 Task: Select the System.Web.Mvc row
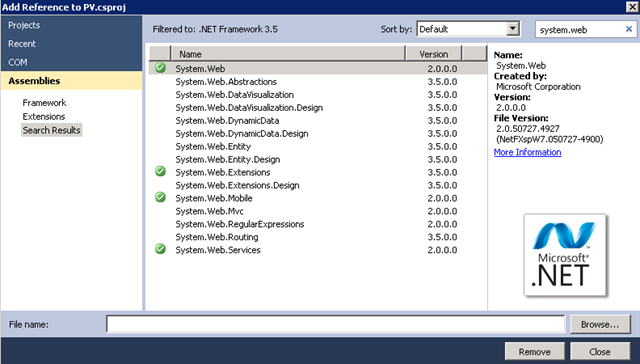318,211
